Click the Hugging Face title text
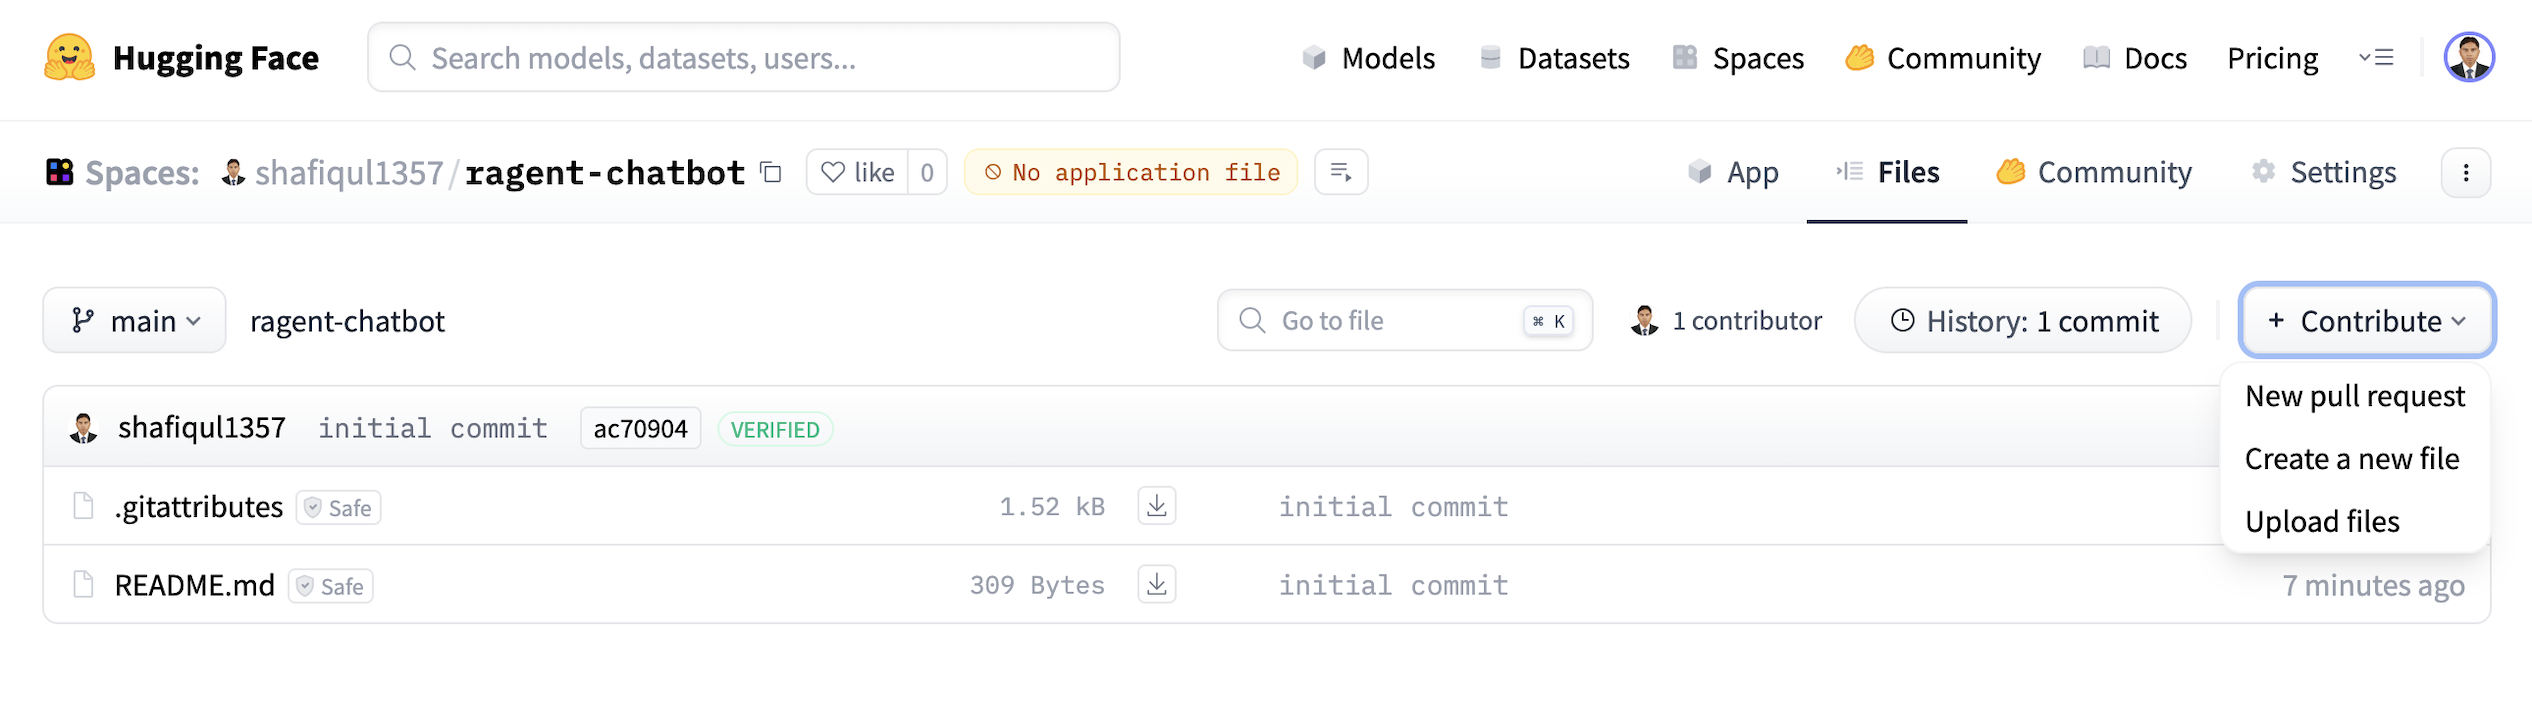This screenshot has height=708, width=2532. [216, 58]
